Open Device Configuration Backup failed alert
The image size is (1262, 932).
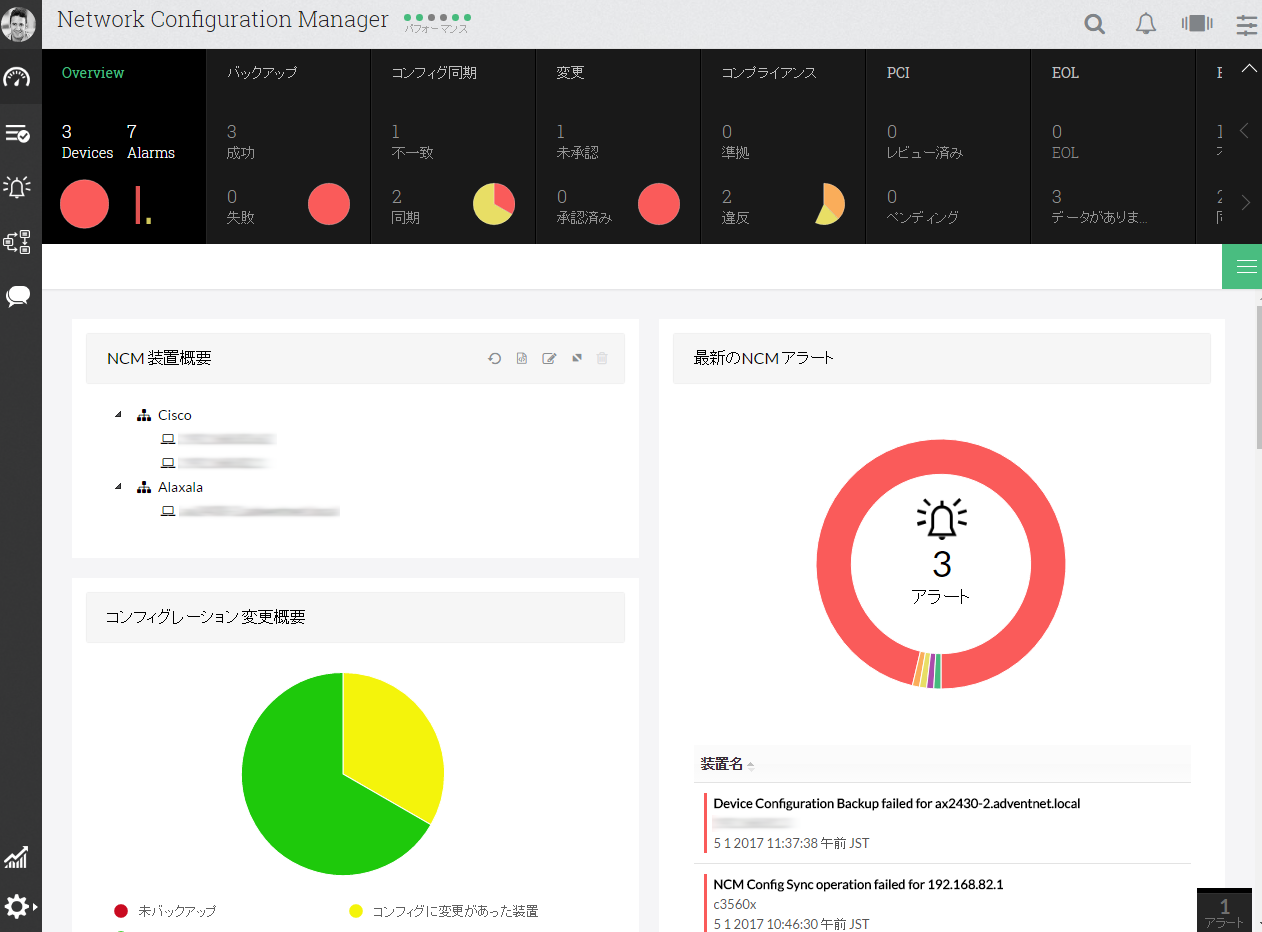[x=896, y=803]
